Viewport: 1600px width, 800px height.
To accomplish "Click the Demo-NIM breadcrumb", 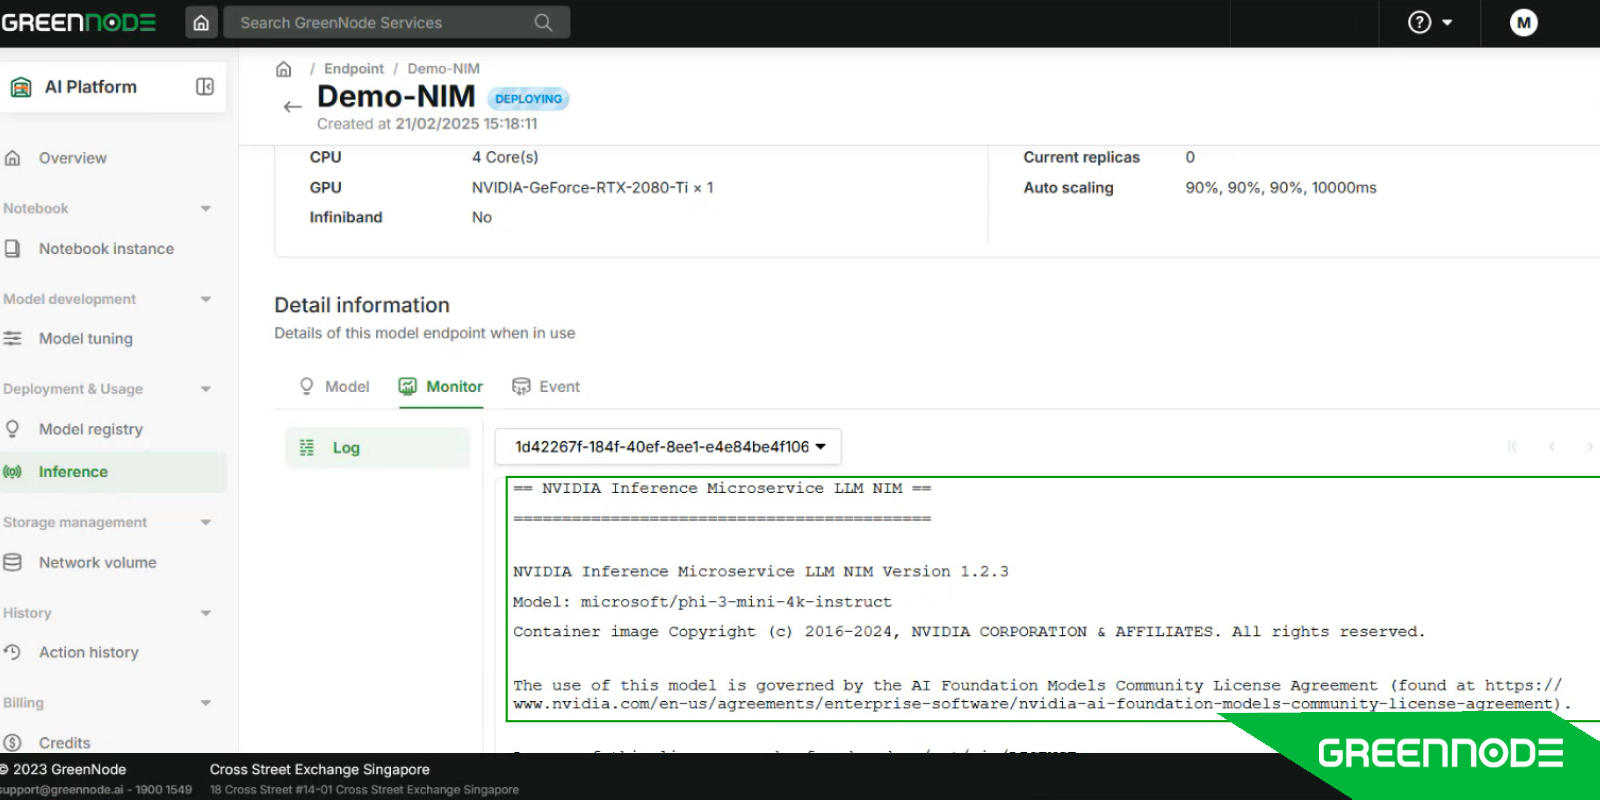I will click(x=443, y=69).
